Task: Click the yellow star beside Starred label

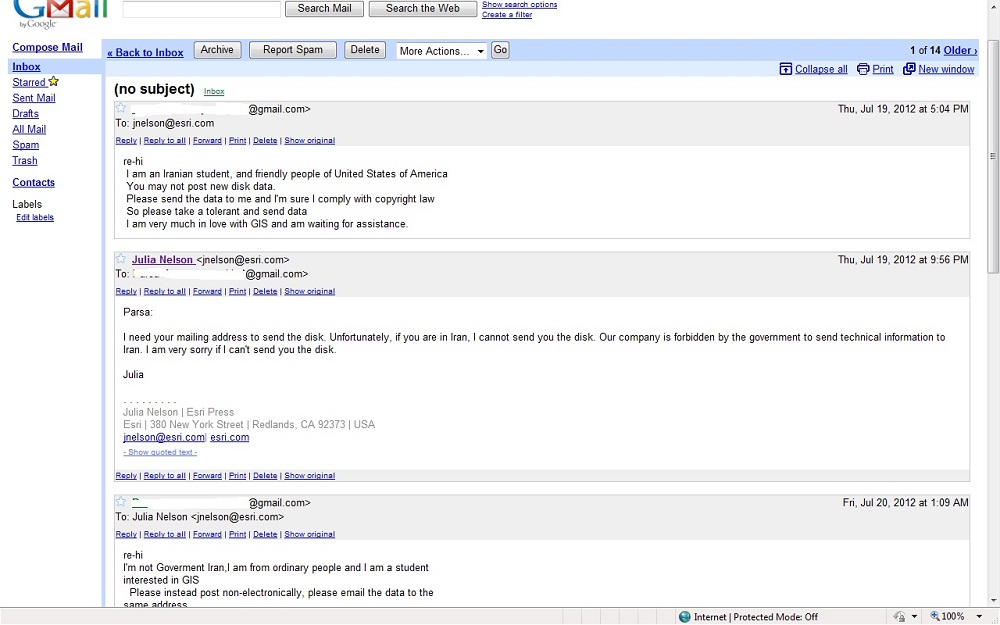Action: (x=54, y=82)
